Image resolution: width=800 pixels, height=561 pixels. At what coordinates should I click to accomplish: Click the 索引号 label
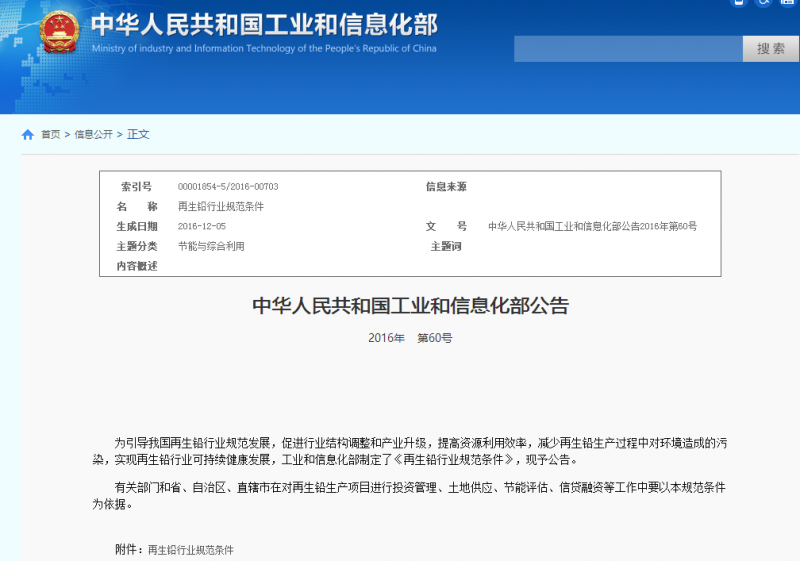(136, 187)
